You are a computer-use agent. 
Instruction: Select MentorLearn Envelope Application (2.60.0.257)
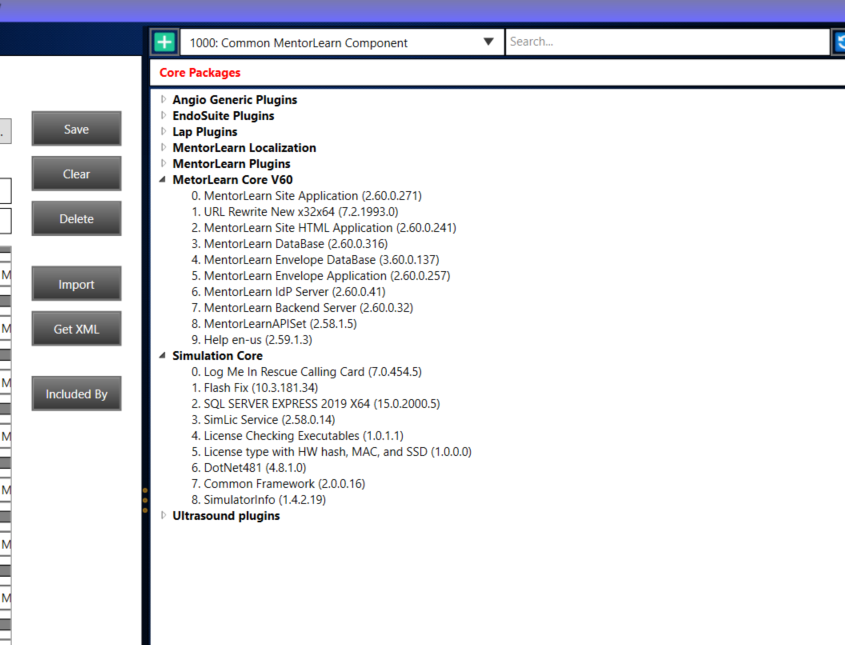[321, 276]
